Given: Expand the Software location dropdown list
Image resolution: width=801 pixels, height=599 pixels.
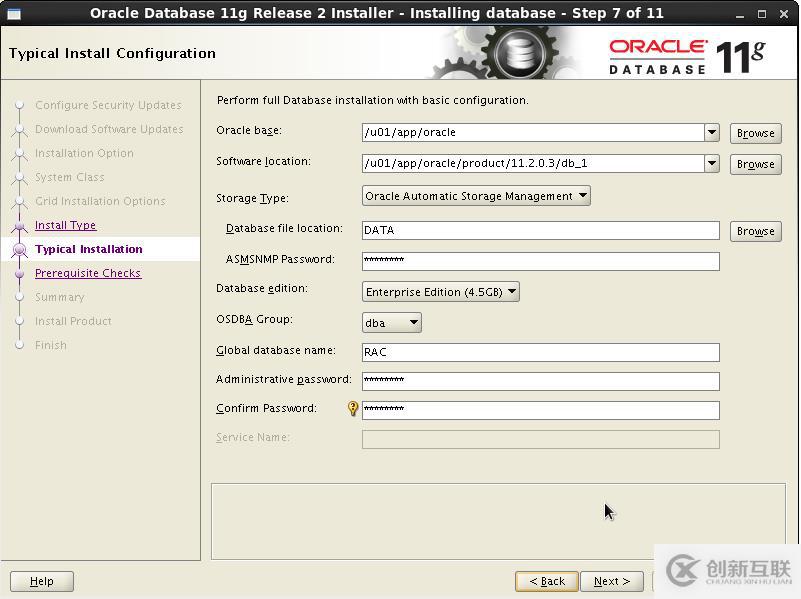Looking at the screenshot, I should point(711,163).
